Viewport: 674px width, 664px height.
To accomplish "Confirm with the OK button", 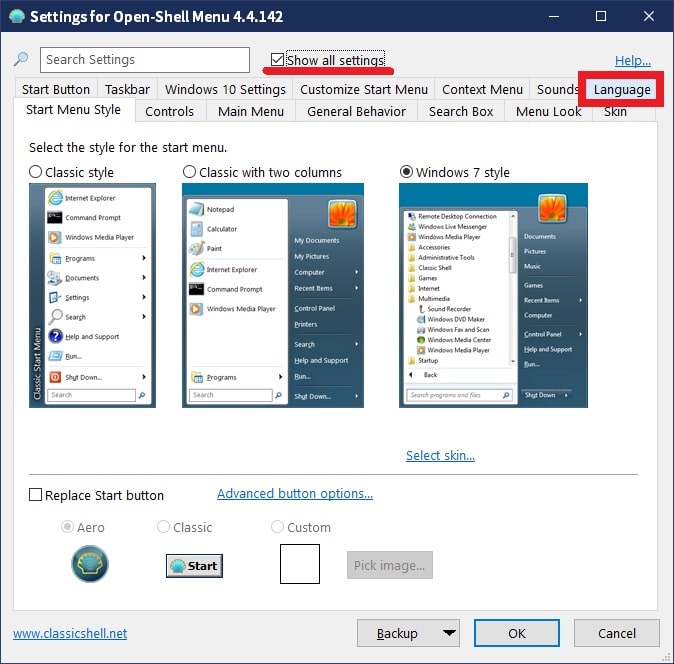I will [517, 633].
